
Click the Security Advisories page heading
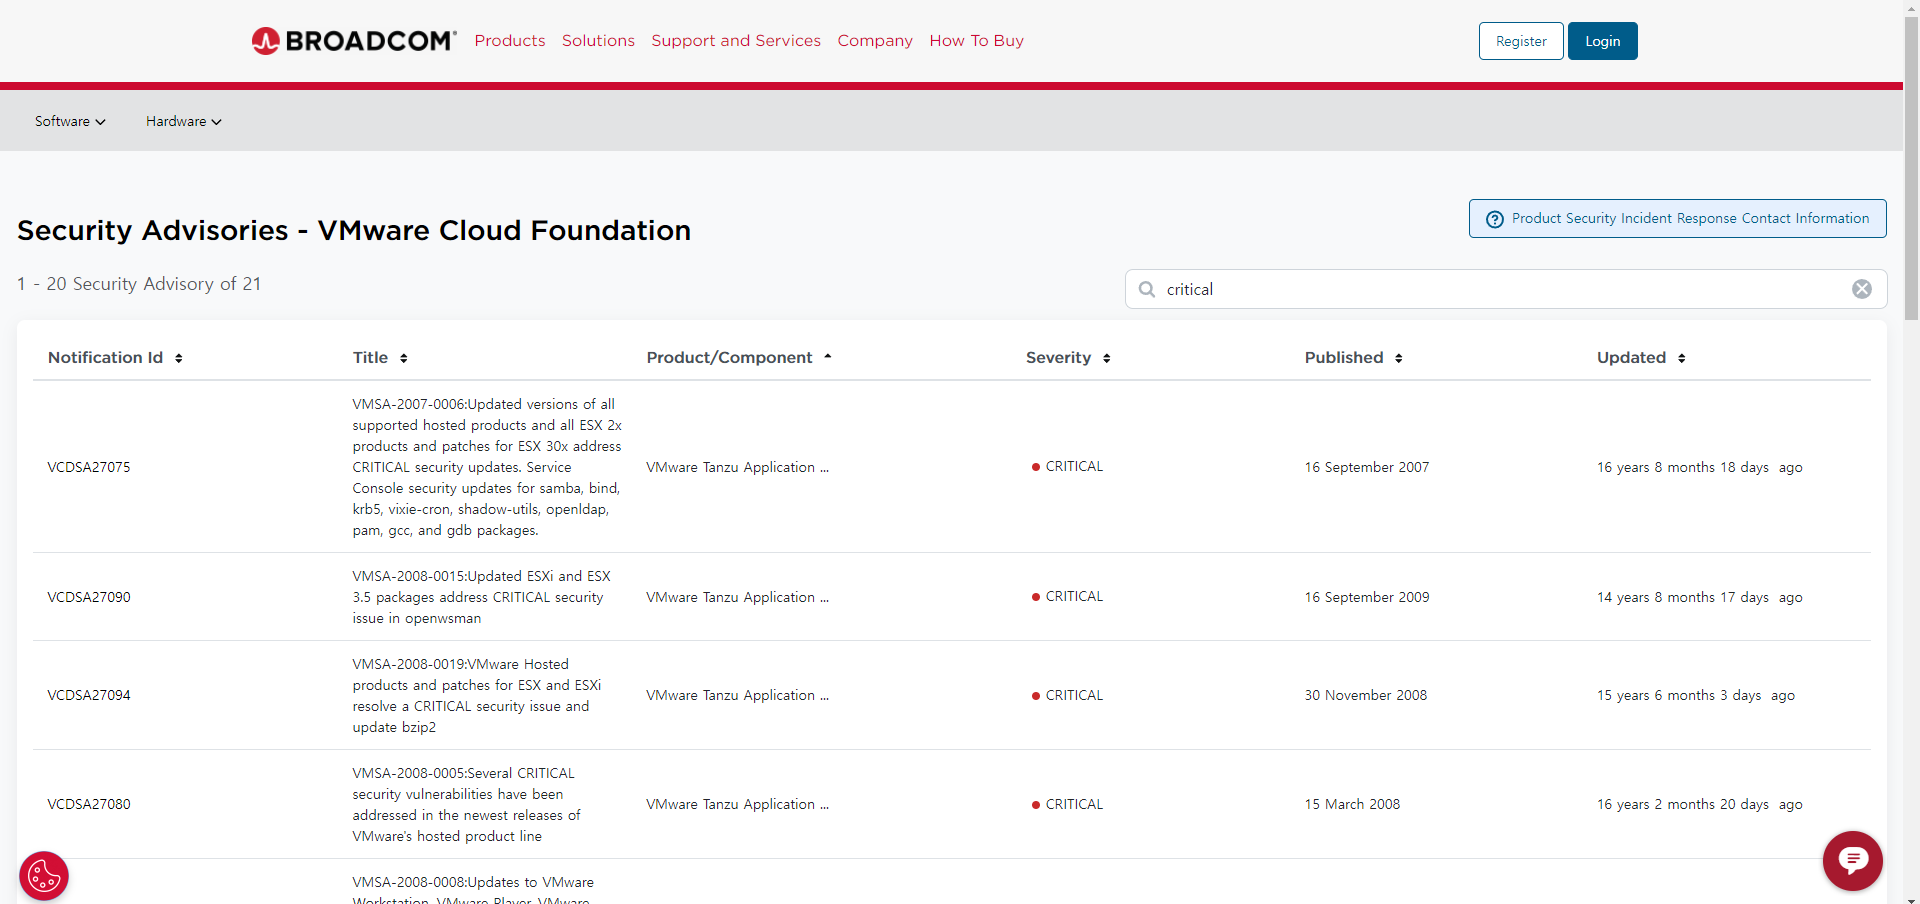pyautogui.click(x=354, y=230)
